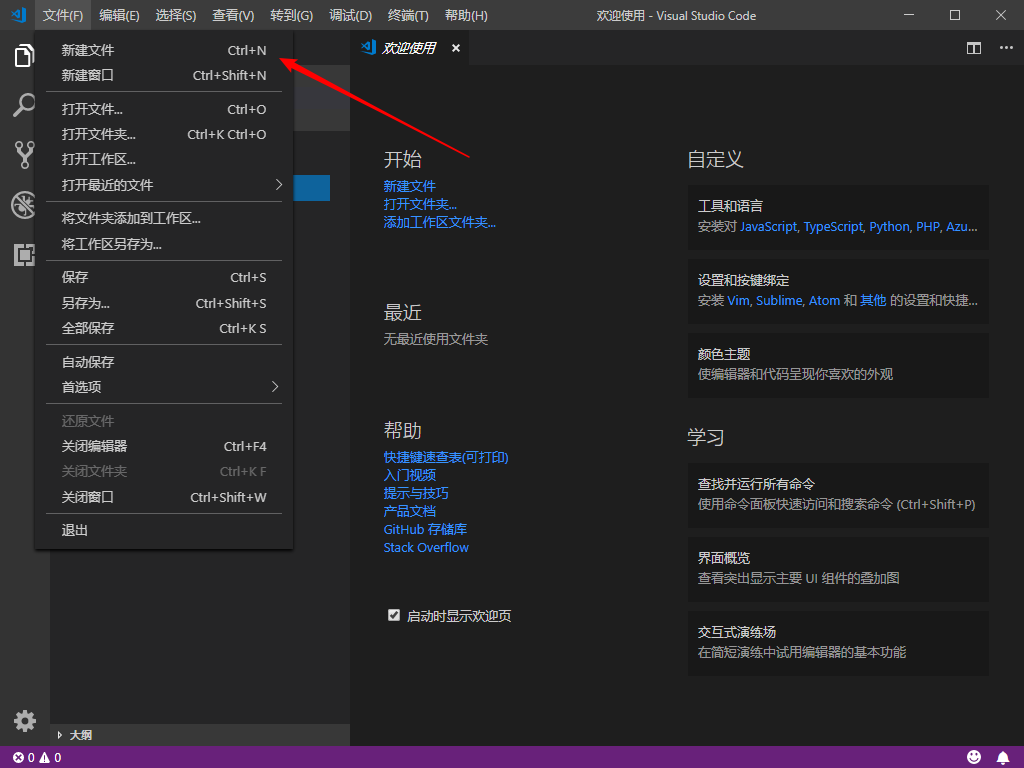The image size is (1024, 768).
Task: Open 快捷键速查表(可打印) link
Action: pos(446,457)
